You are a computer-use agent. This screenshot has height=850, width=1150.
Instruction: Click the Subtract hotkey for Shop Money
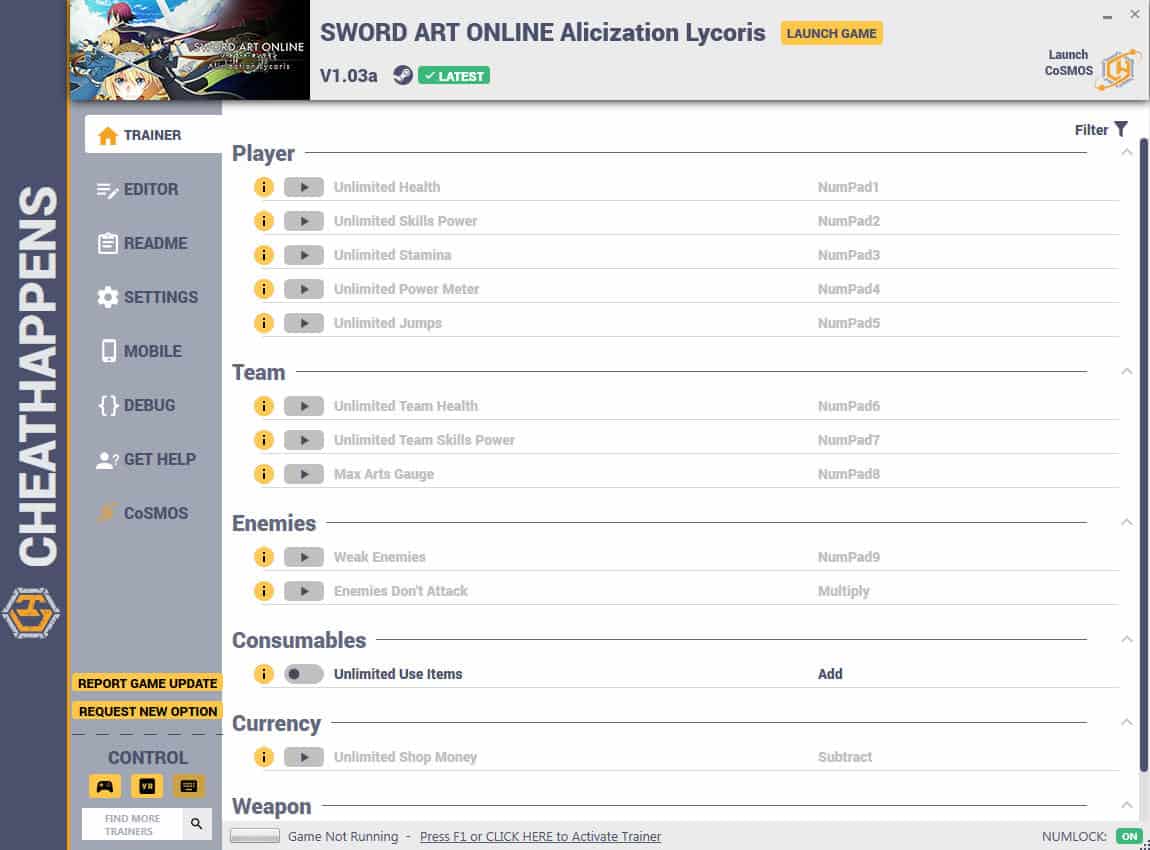coord(845,757)
